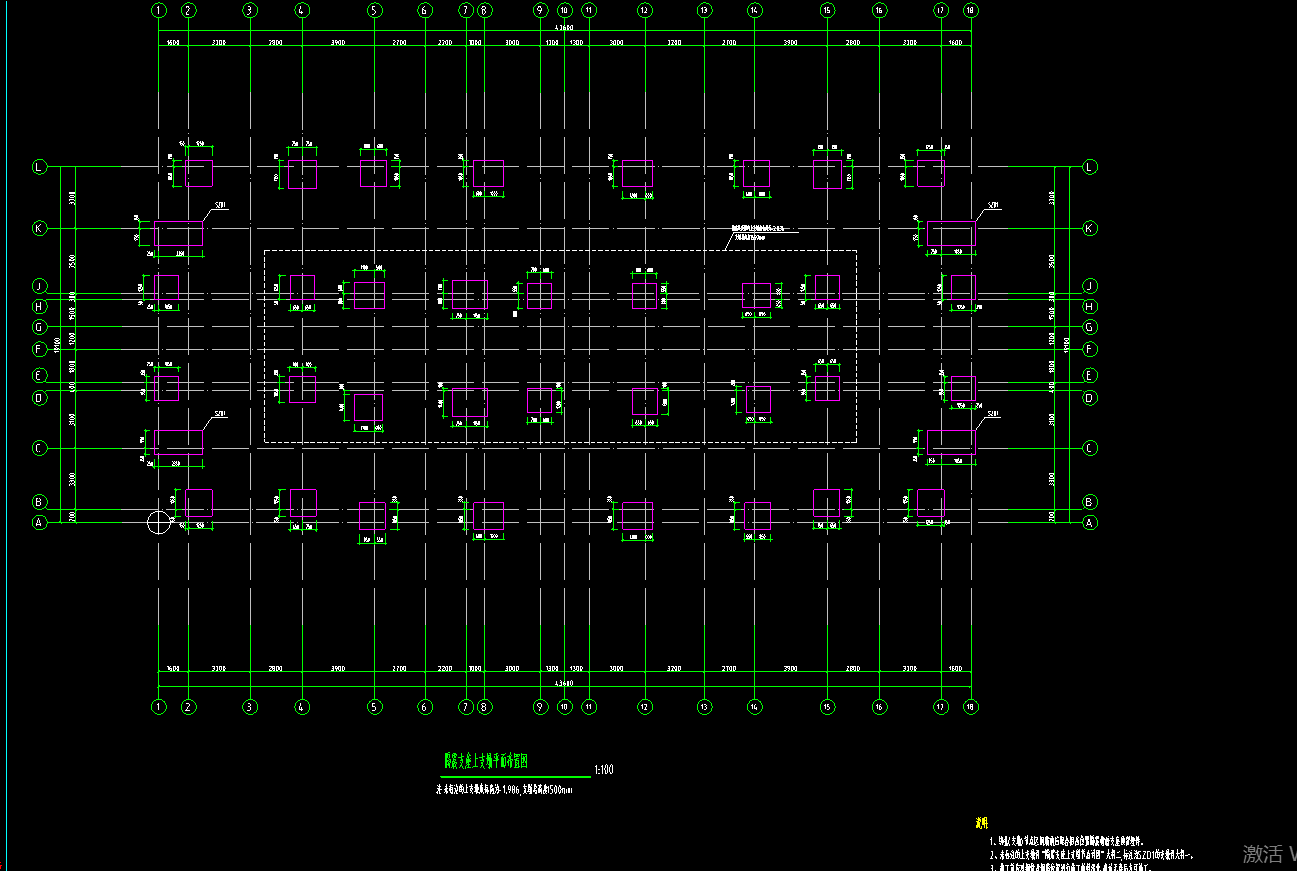Select axis bubble 15 in the bottom row
The height and width of the screenshot is (871, 1297).
point(827,707)
